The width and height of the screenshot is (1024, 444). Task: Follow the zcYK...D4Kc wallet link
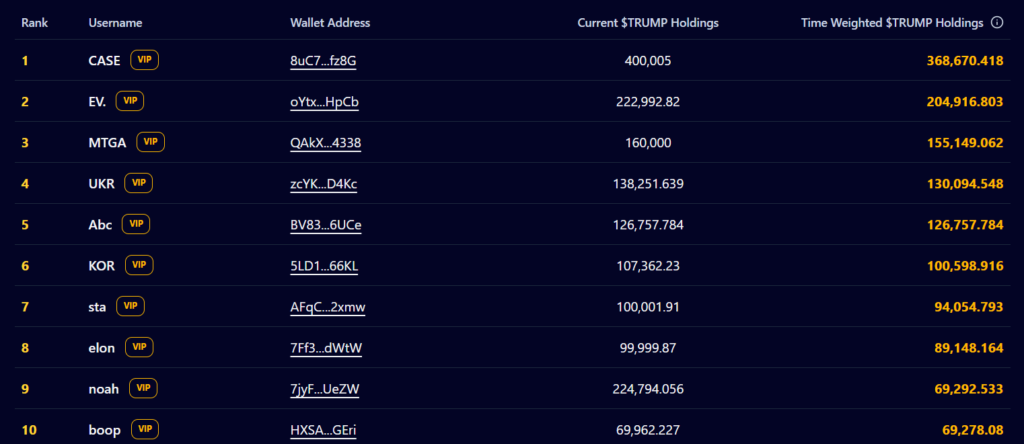pos(323,185)
